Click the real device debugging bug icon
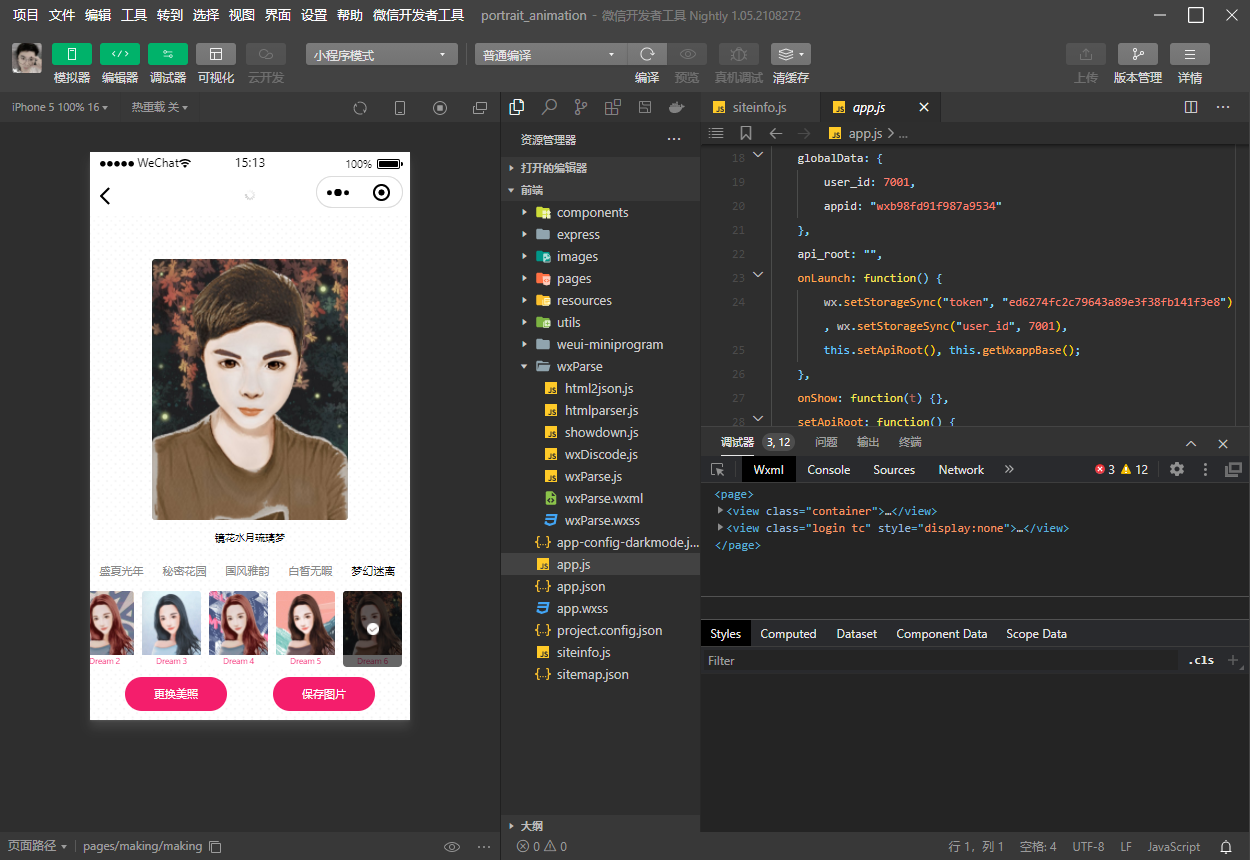This screenshot has width=1250, height=860. point(738,54)
